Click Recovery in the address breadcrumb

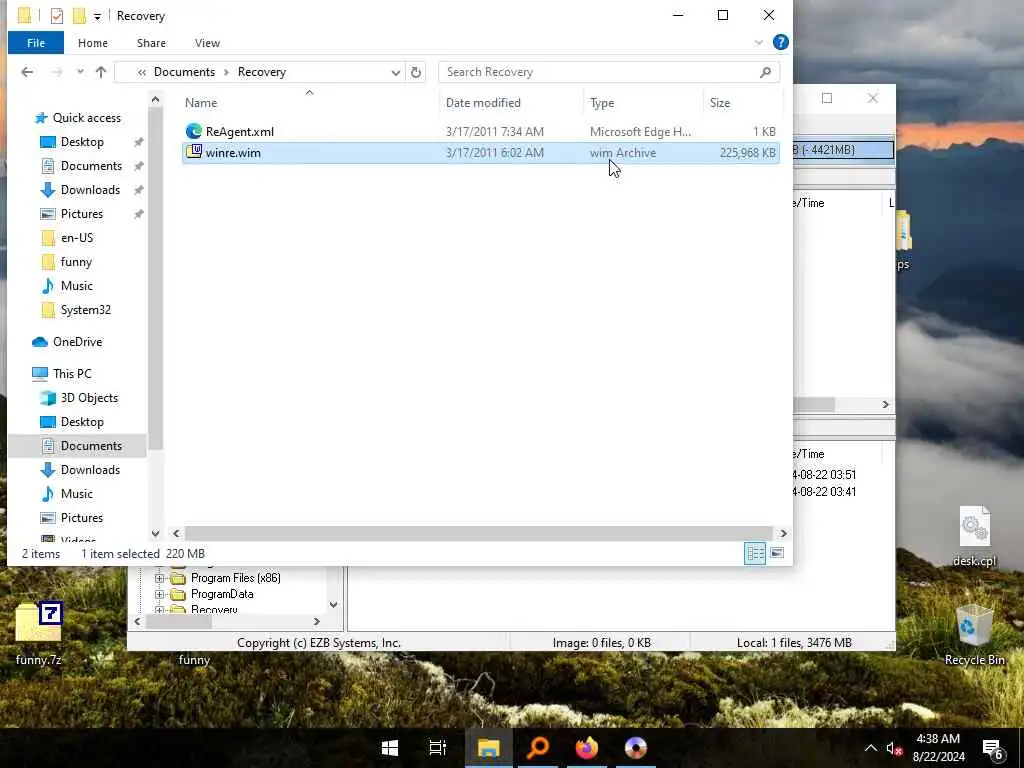coord(262,72)
